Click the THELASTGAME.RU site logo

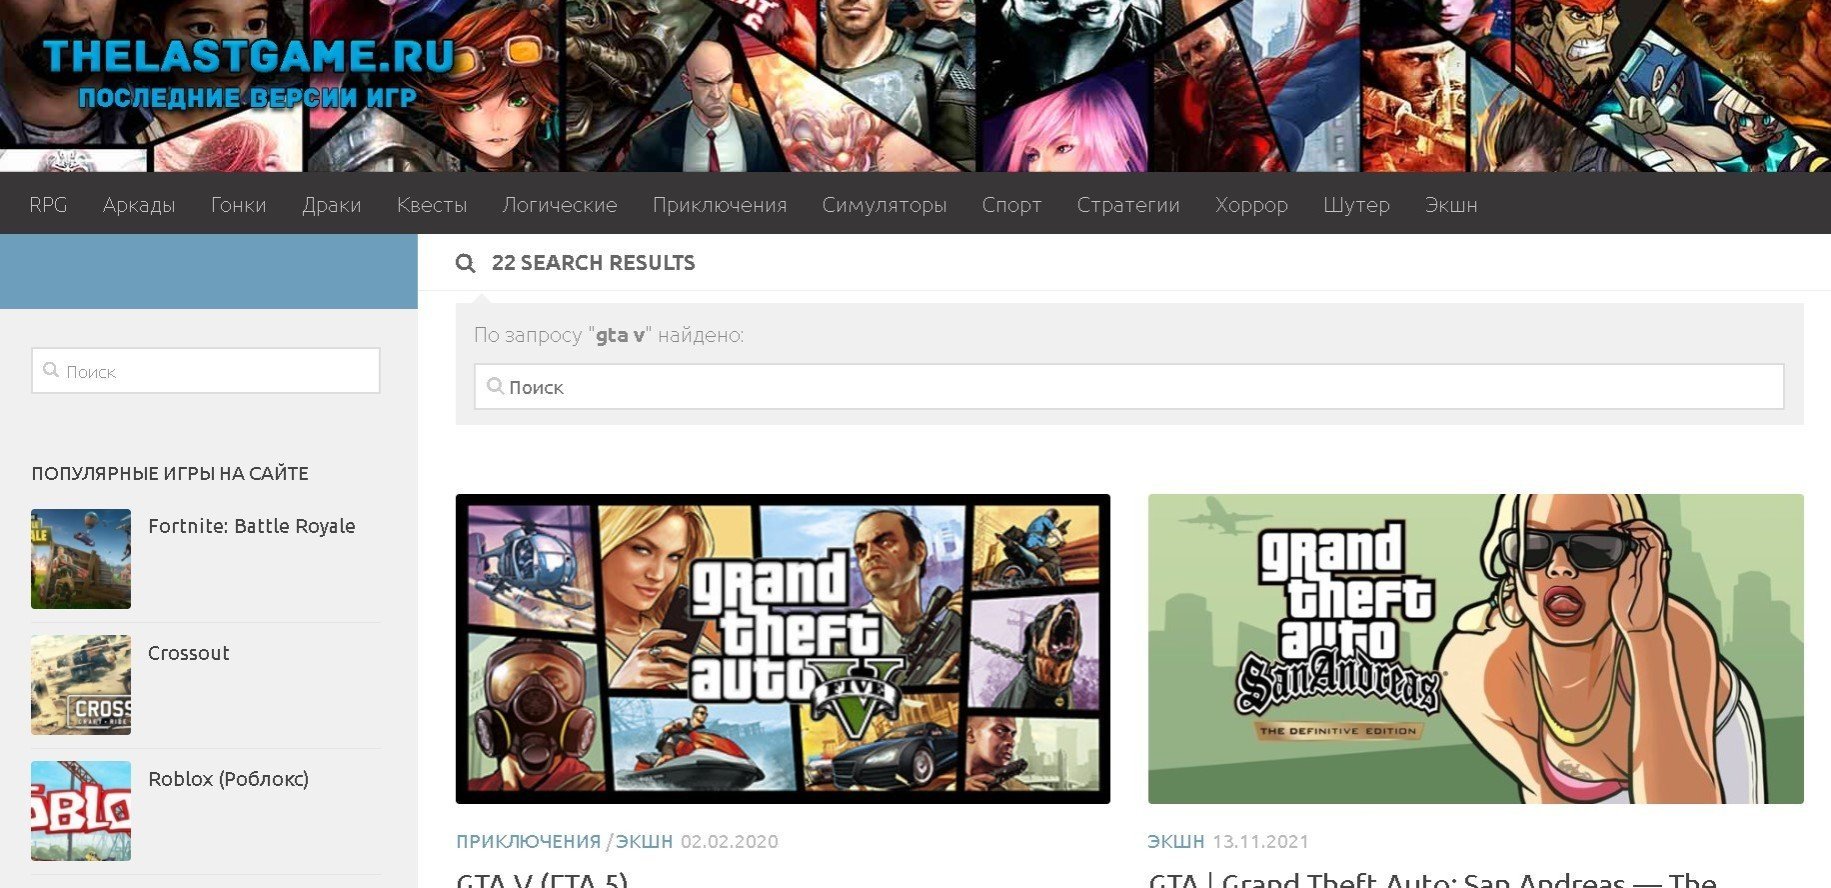click(248, 73)
